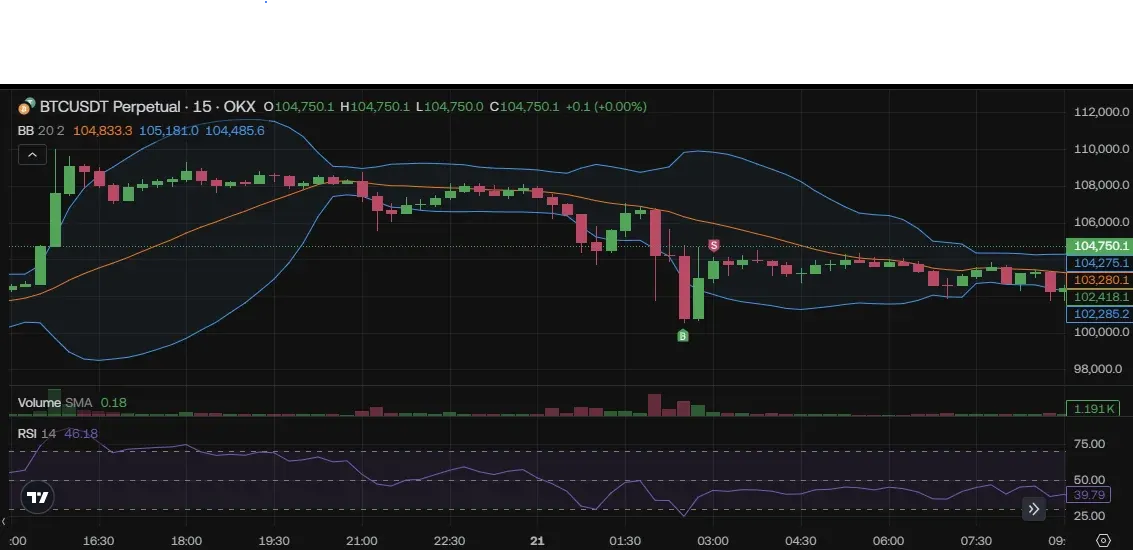Image resolution: width=1133 pixels, height=550 pixels.
Task: Click the RSI value label 39.79
Action: click(x=1089, y=495)
